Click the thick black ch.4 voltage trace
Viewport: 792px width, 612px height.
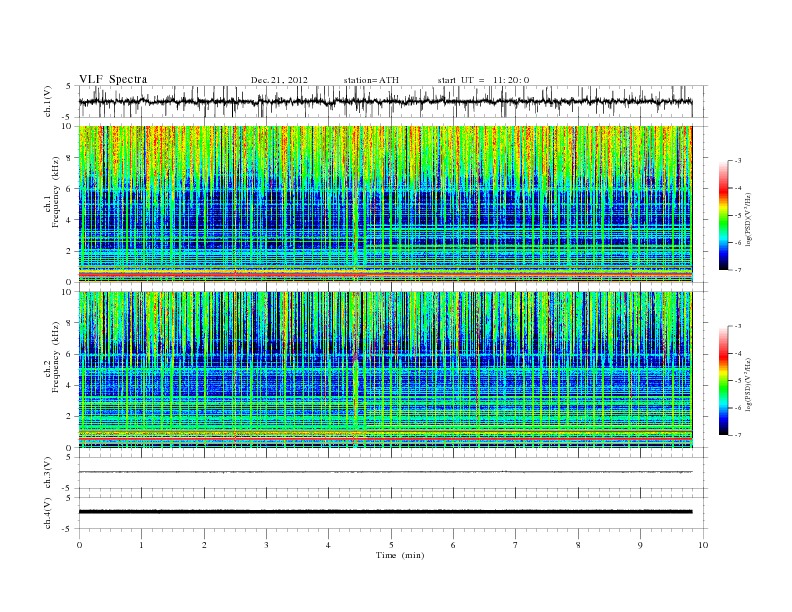[385, 512]
